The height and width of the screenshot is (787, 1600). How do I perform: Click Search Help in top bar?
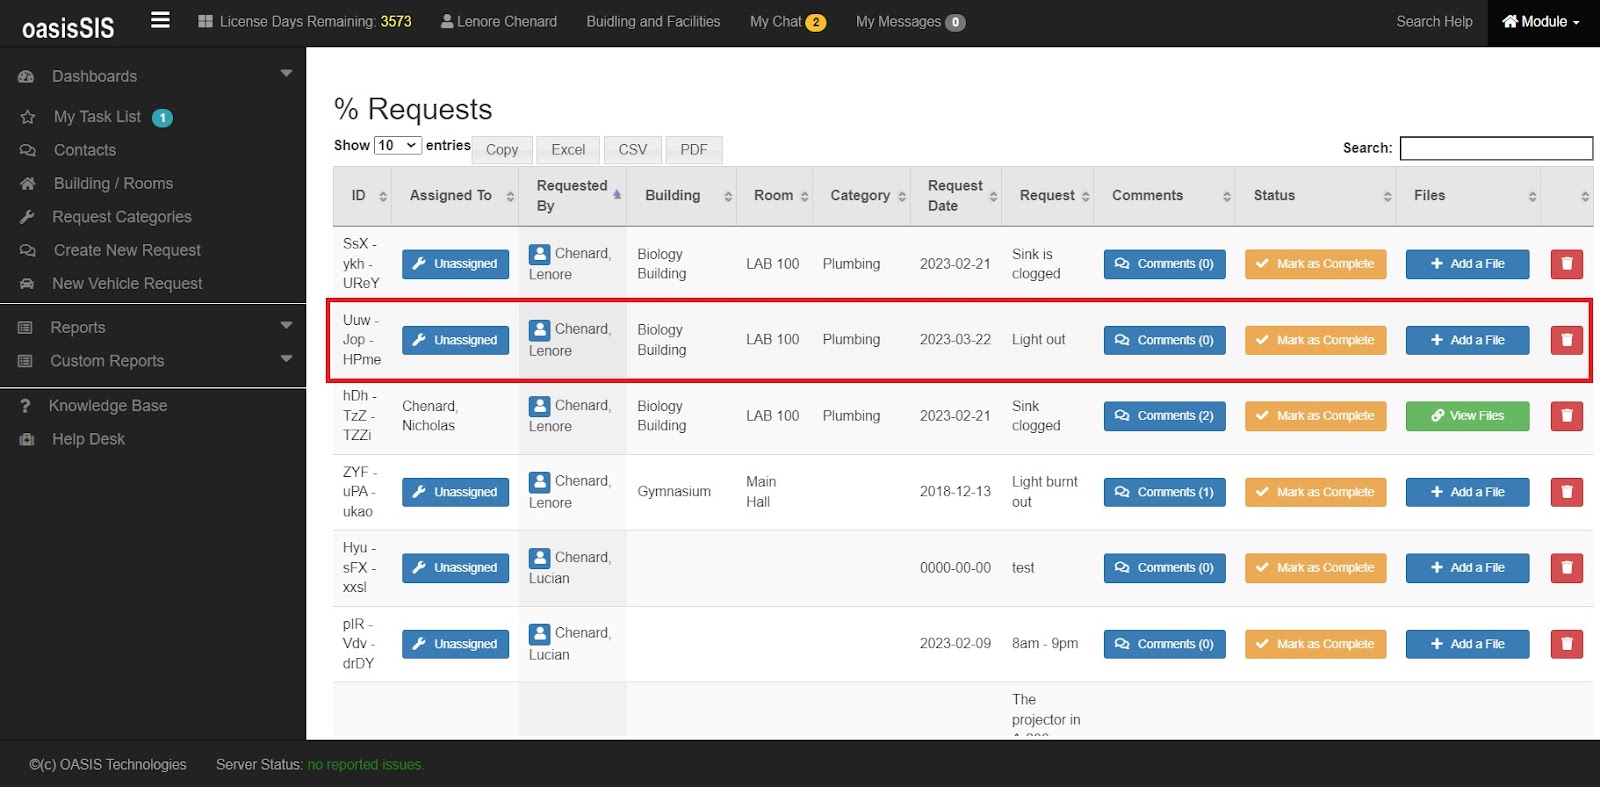pyautogui.click(x=1434, y=22)
